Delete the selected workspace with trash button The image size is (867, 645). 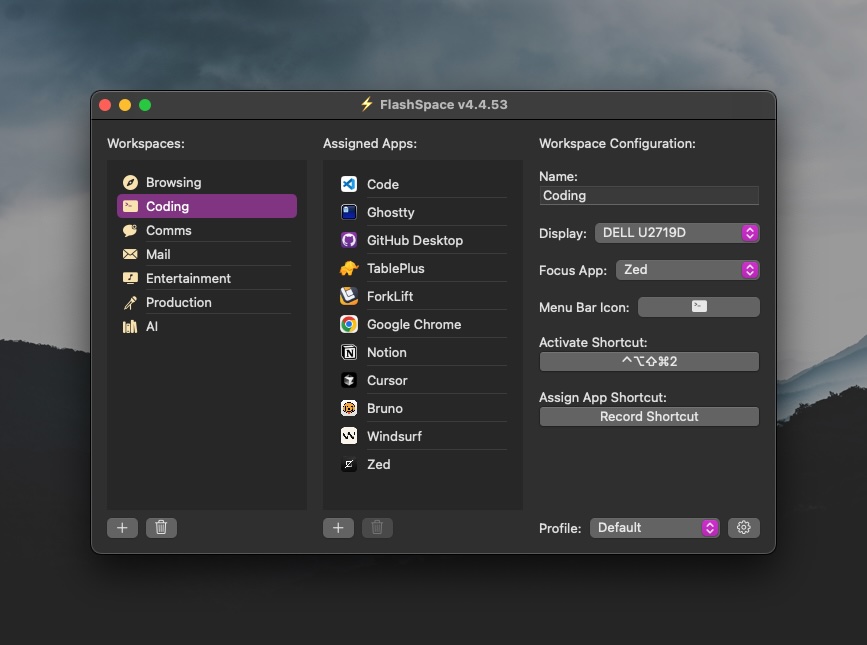[x=161, y=528]
